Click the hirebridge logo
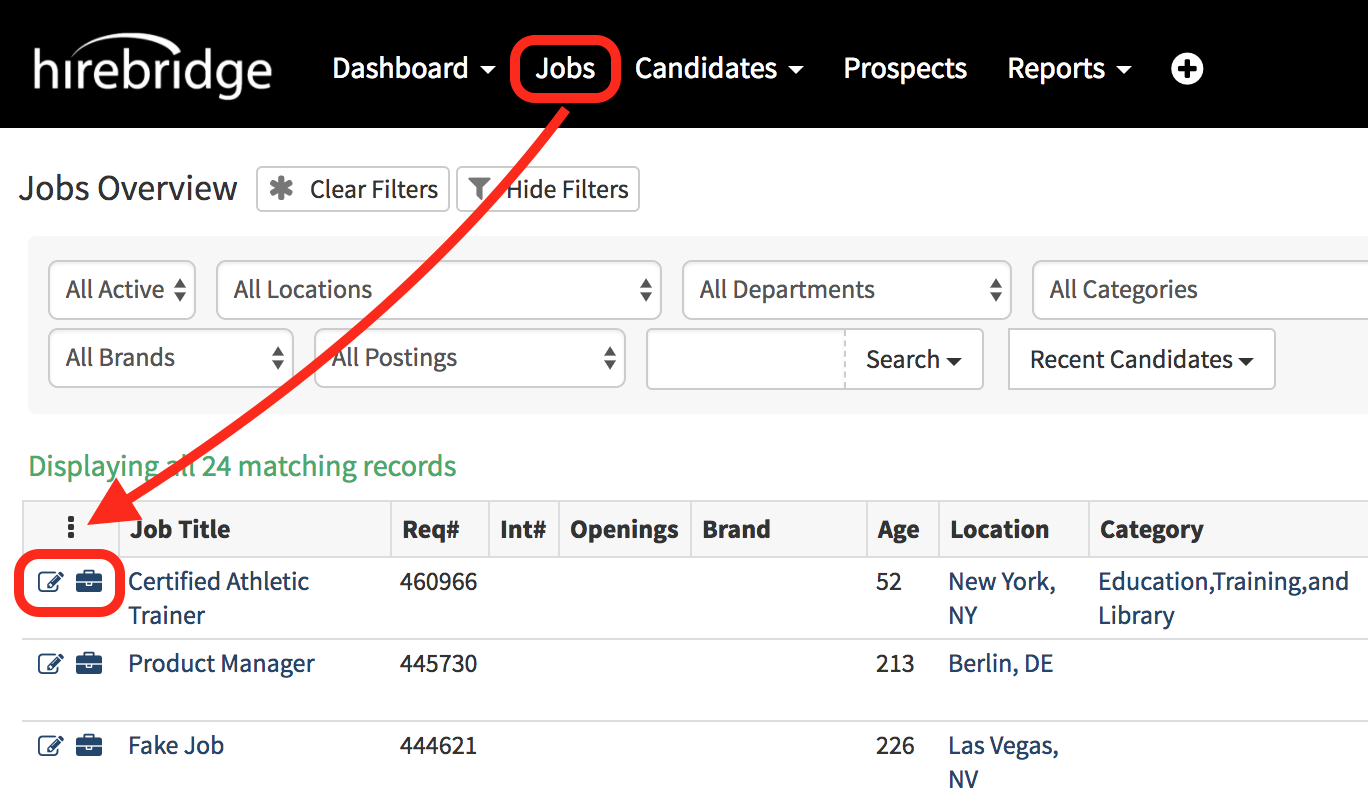This screenshot has width=1368, height=800. [152, 68]
